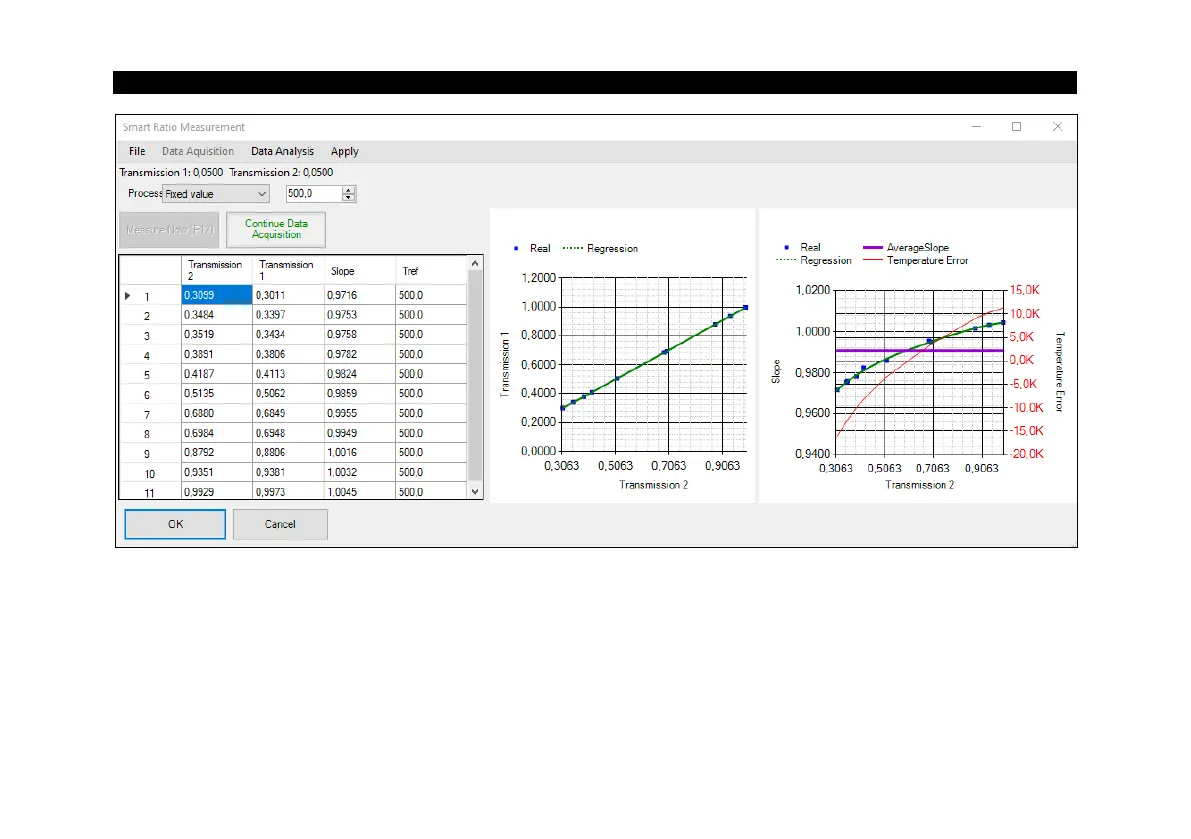Image resolution: width=1191 pixels, height=839 pixels.
Task: Select slope cell 1,0032
Action: [x=359, y=472]
